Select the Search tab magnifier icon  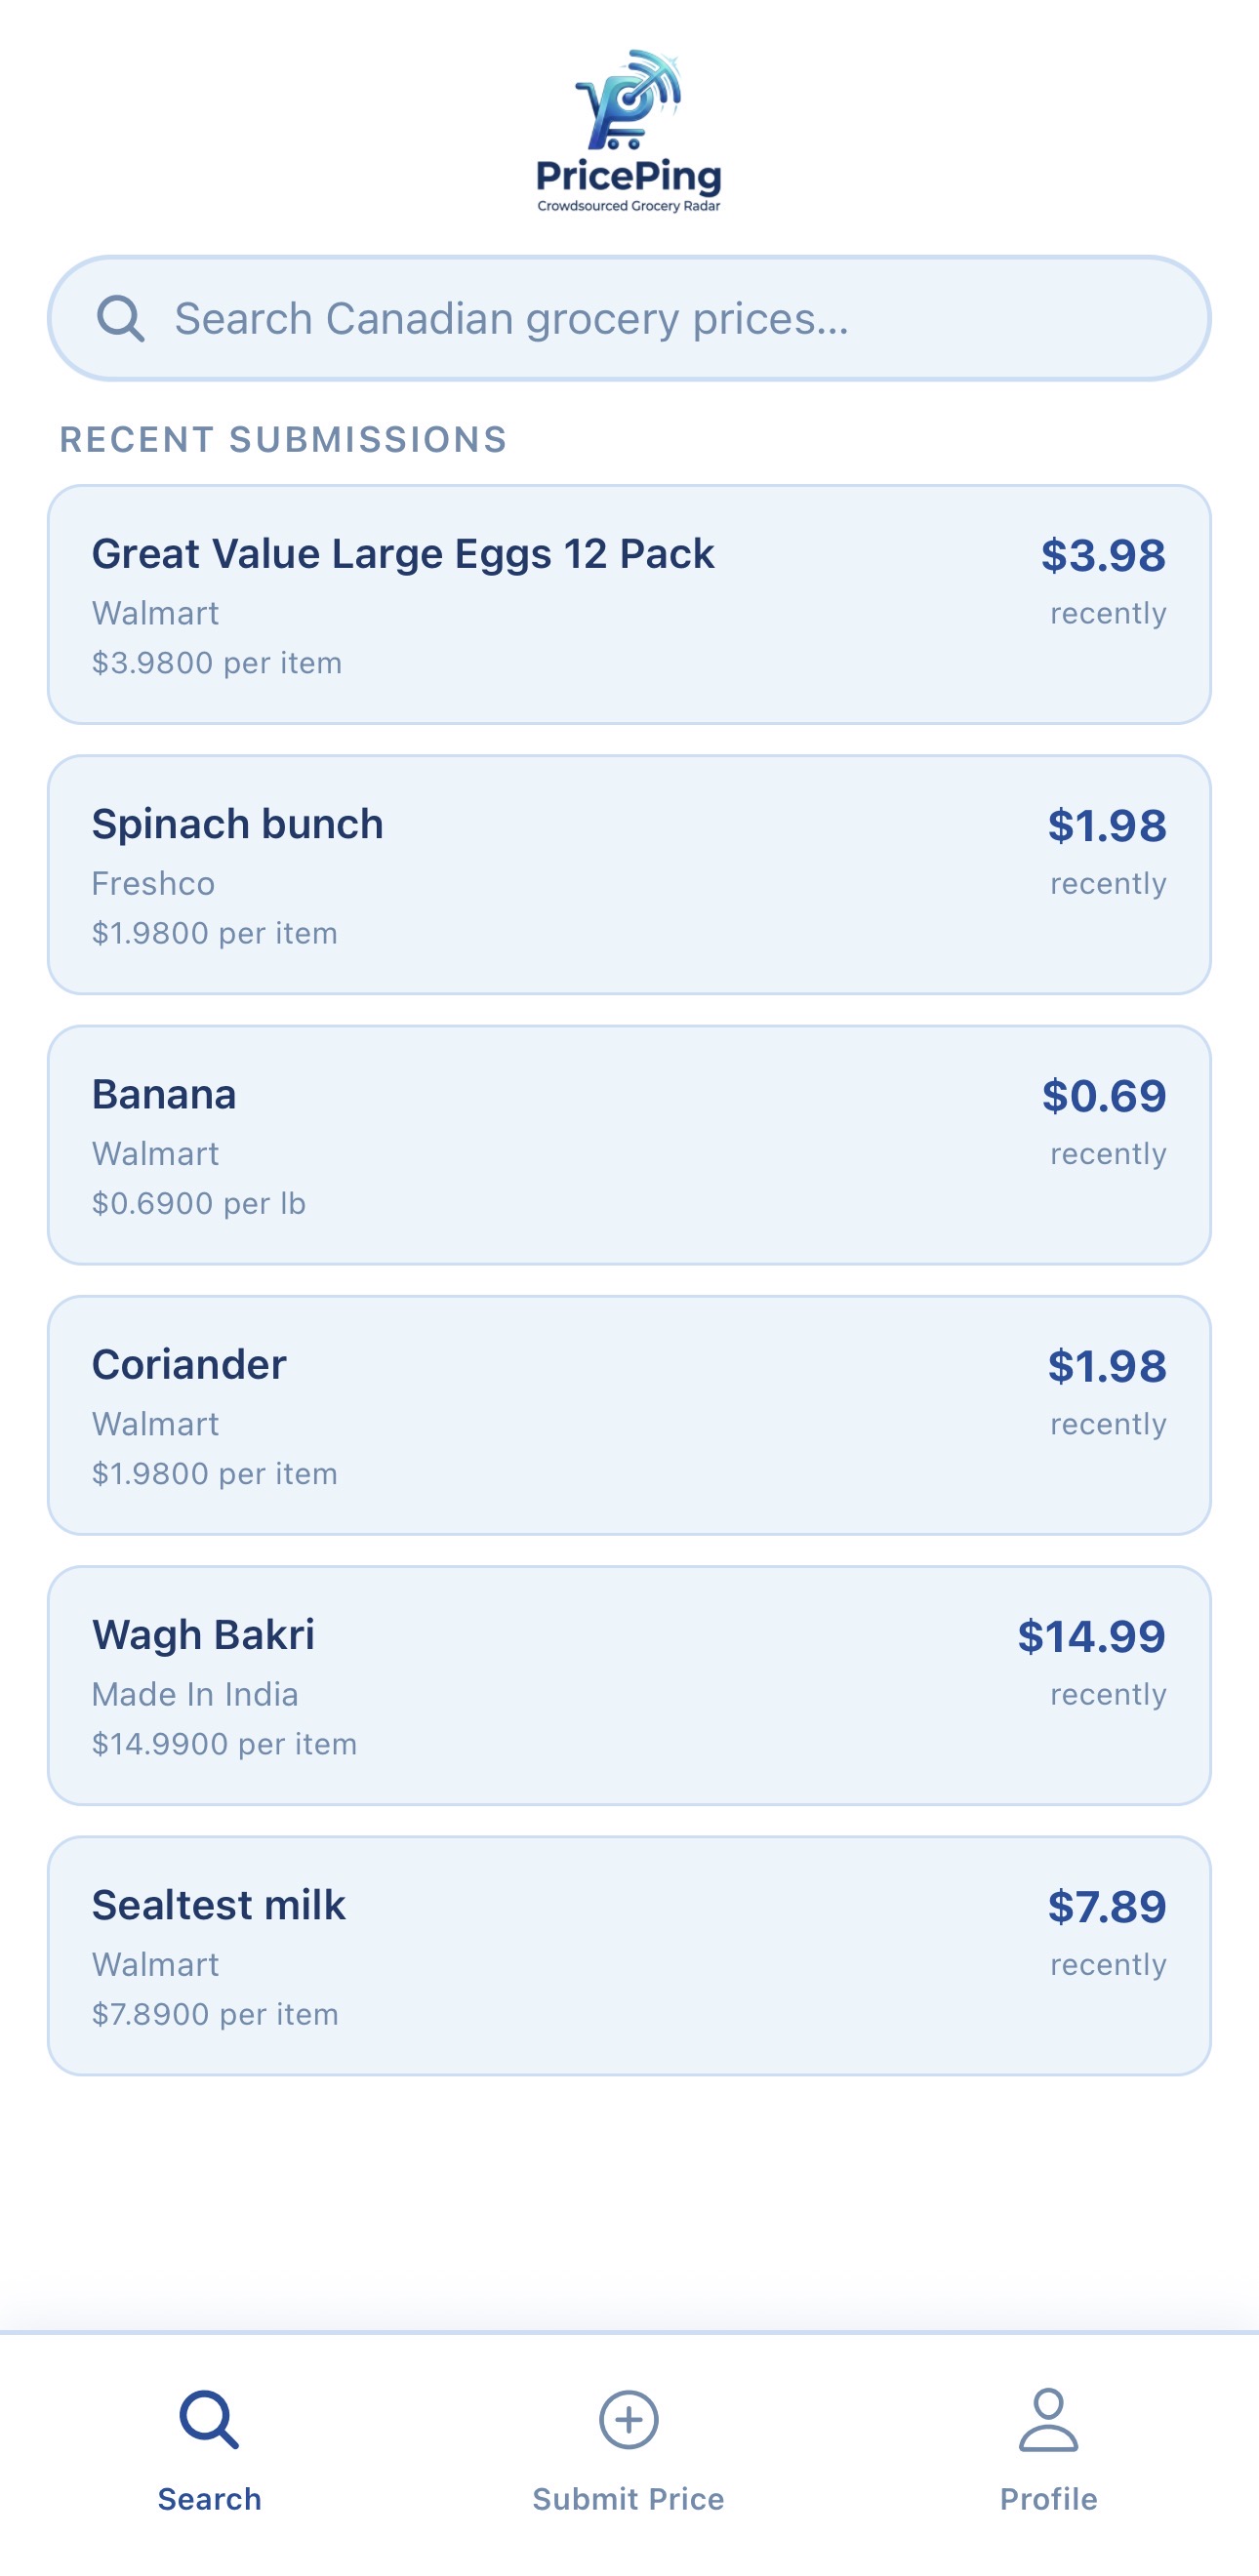pyautogui.click(x=210, y=2420)
